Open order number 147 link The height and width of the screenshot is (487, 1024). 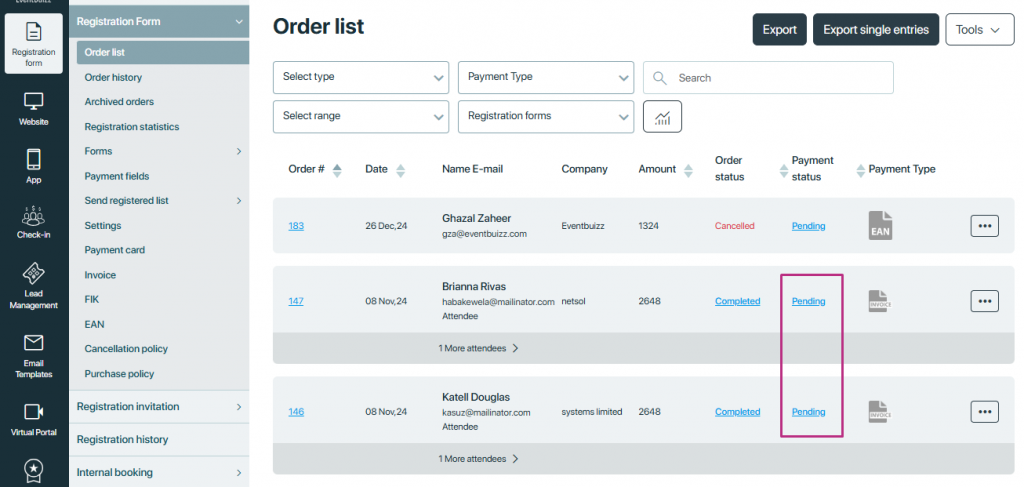point(296,301)
